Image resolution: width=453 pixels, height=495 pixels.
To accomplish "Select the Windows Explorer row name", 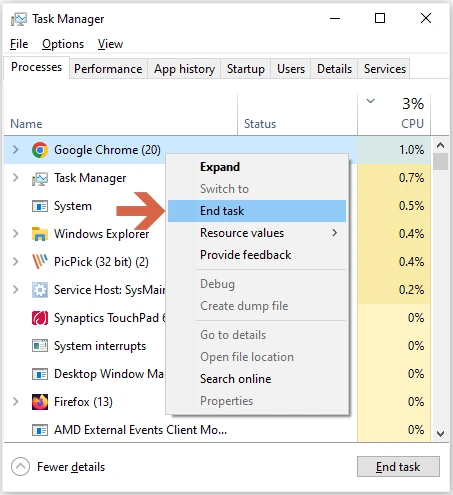I will (102, 234).
